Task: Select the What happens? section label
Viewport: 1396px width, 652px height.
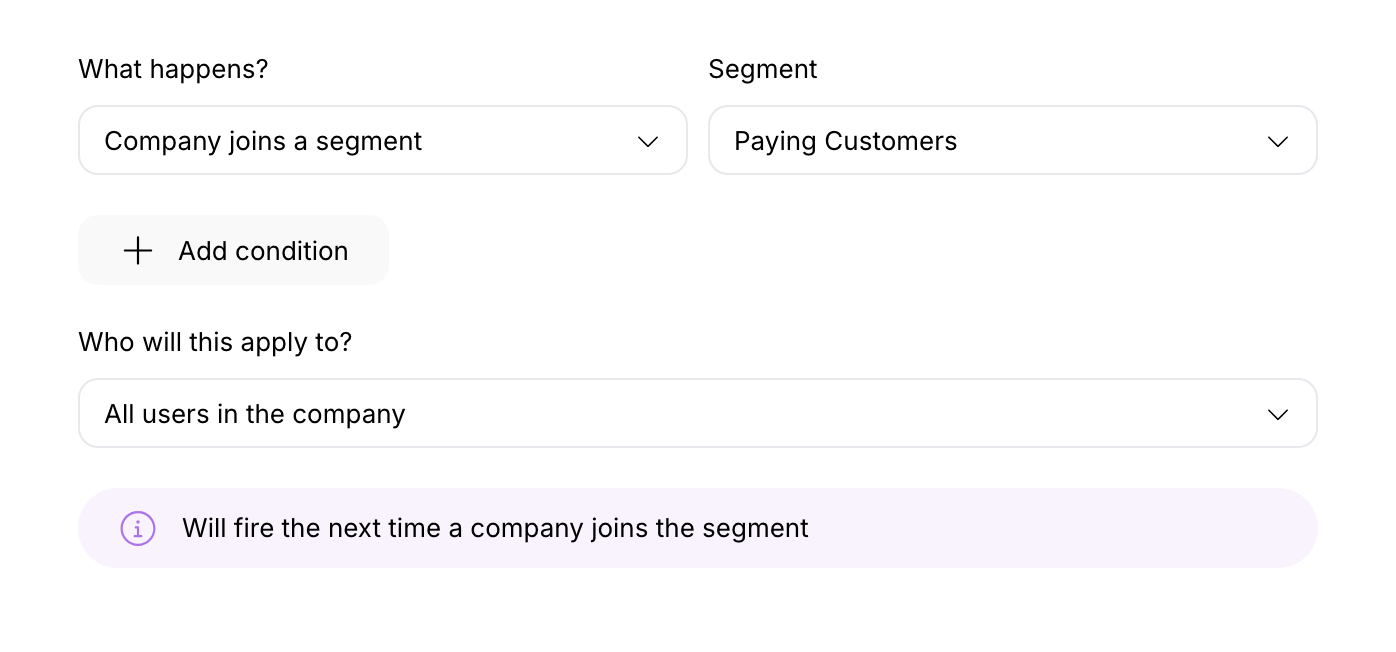Action: 172,68
